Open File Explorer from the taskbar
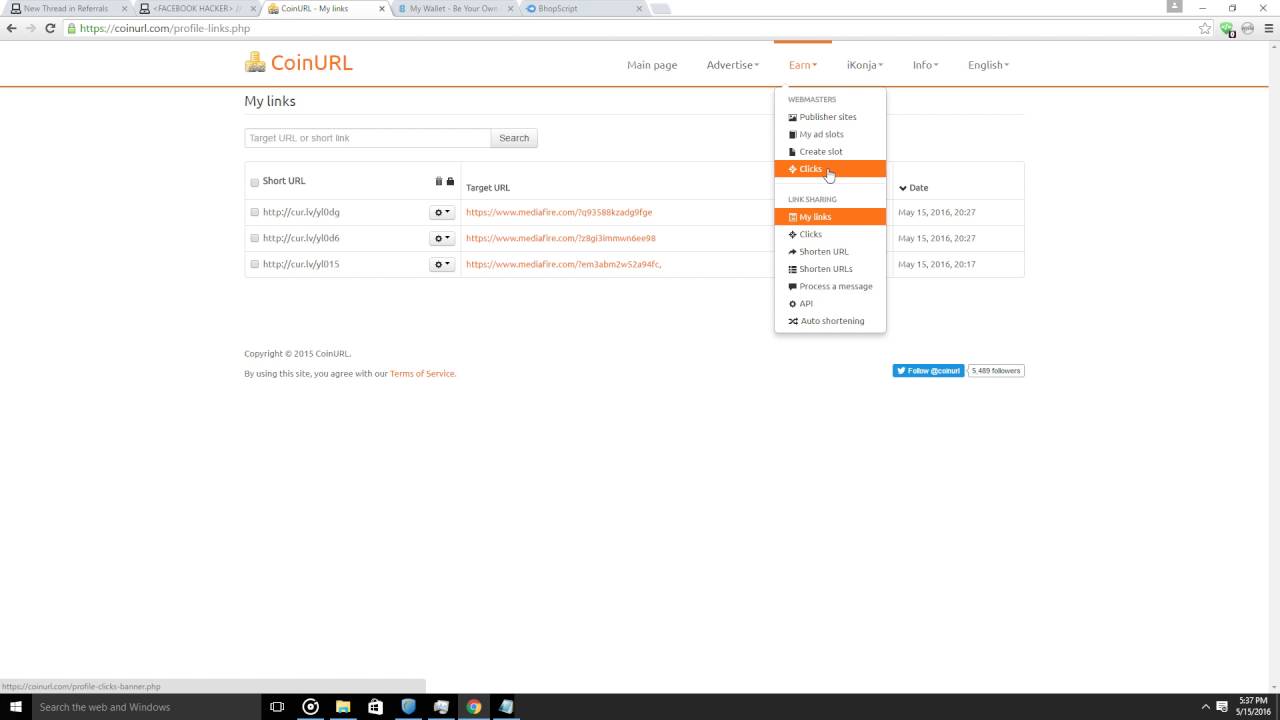The image size is (1280, 720). 343,707
